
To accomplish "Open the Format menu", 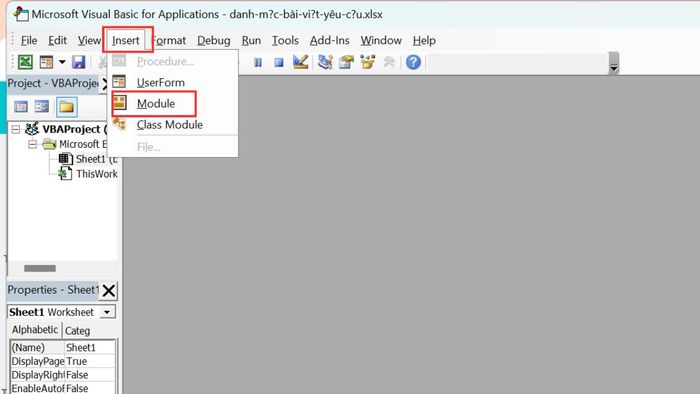I will point(169,40).
